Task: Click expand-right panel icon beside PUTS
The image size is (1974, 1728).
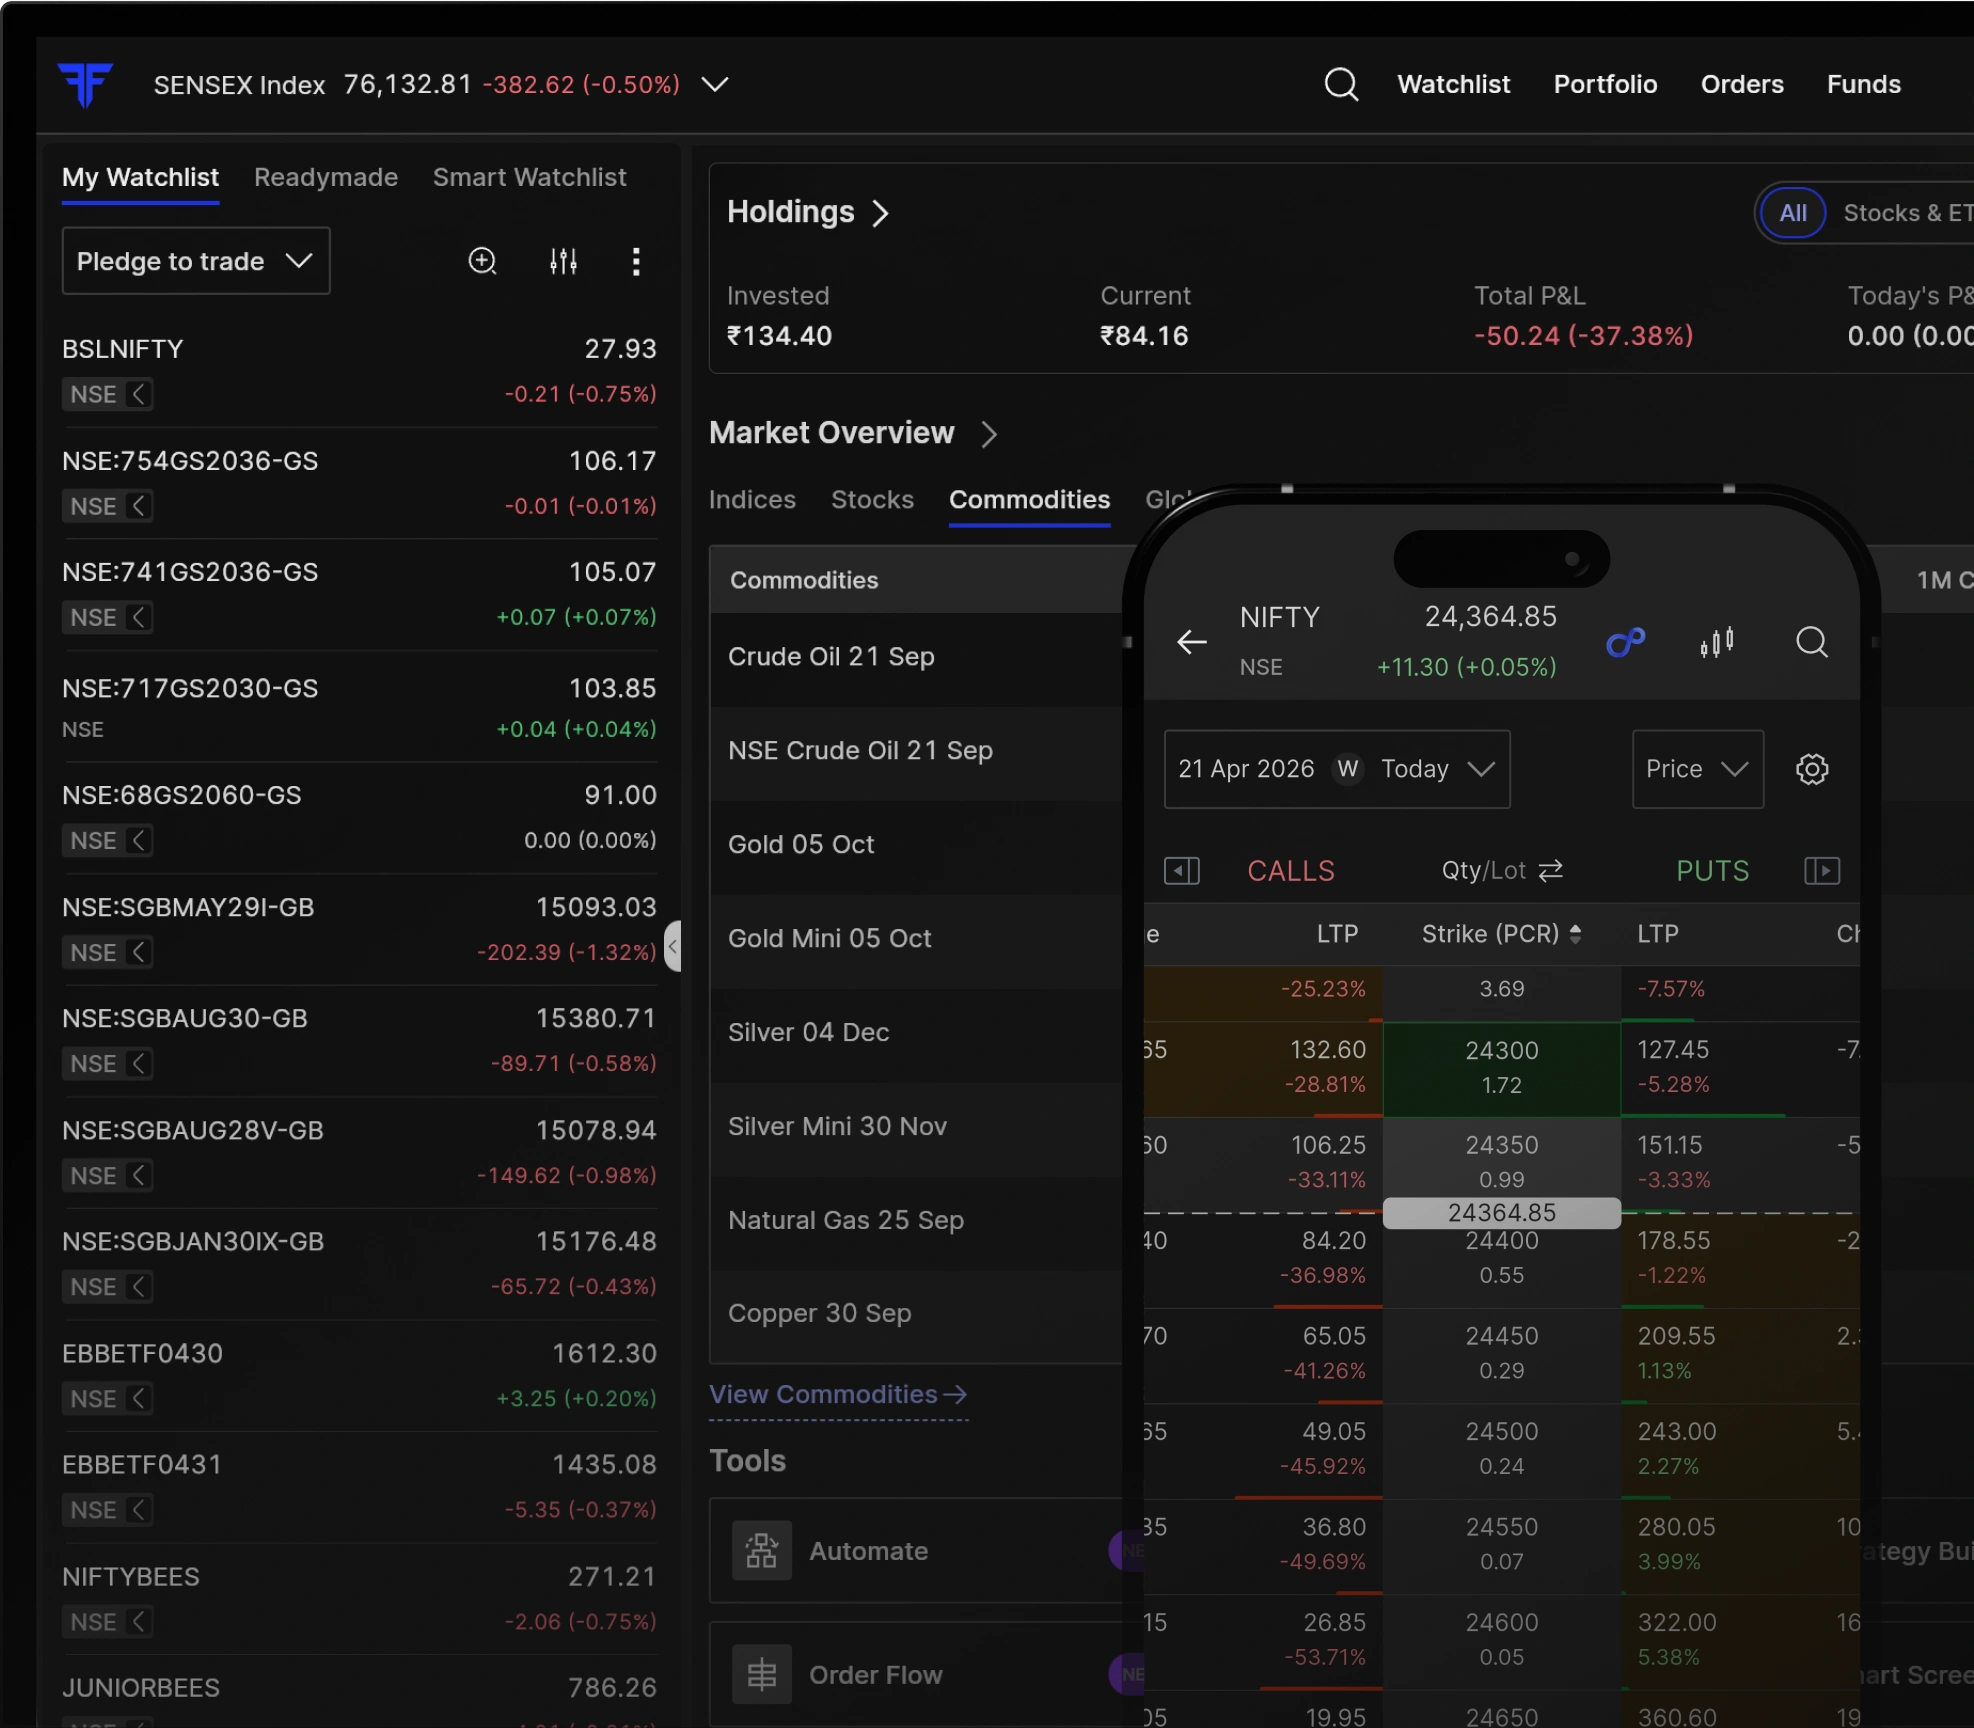Action: (1822, 871)
